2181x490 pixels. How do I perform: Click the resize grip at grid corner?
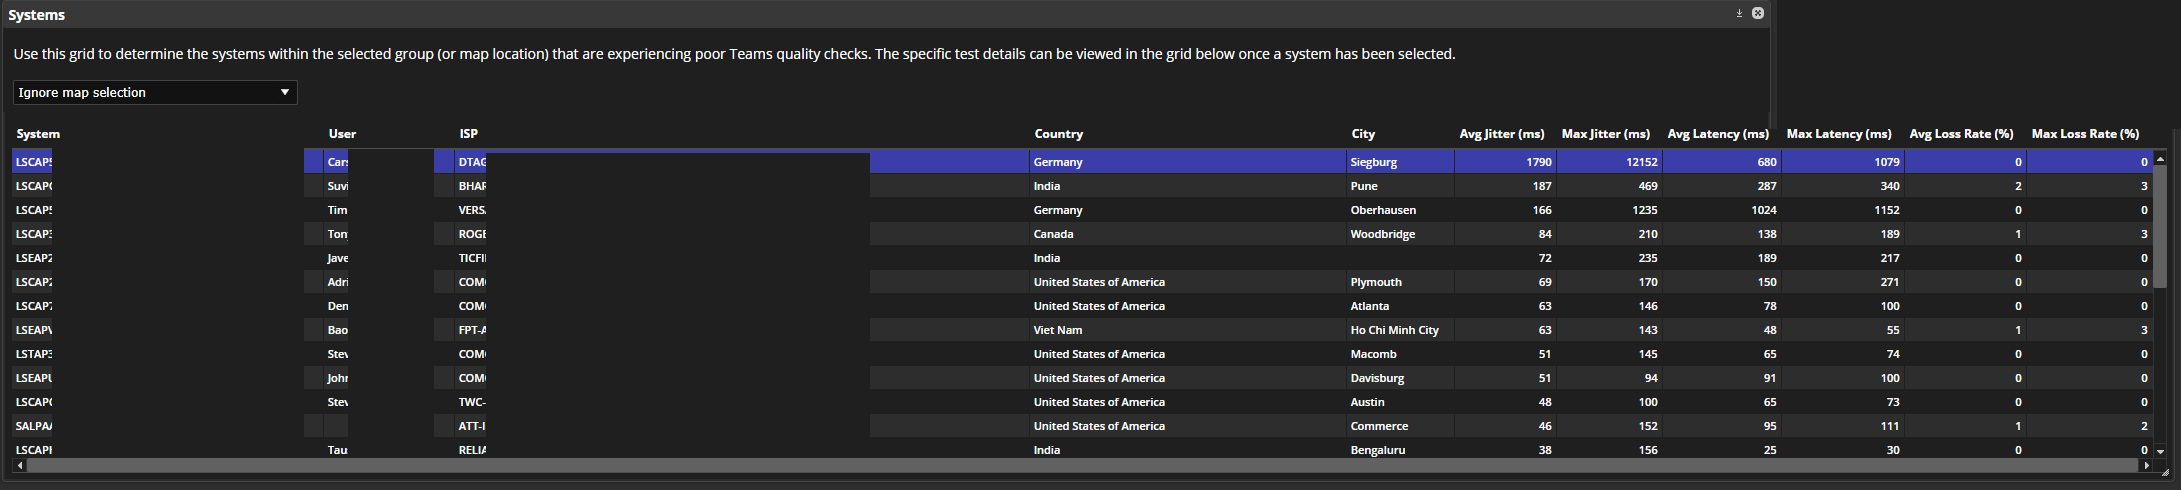(x=2164, y=472)
